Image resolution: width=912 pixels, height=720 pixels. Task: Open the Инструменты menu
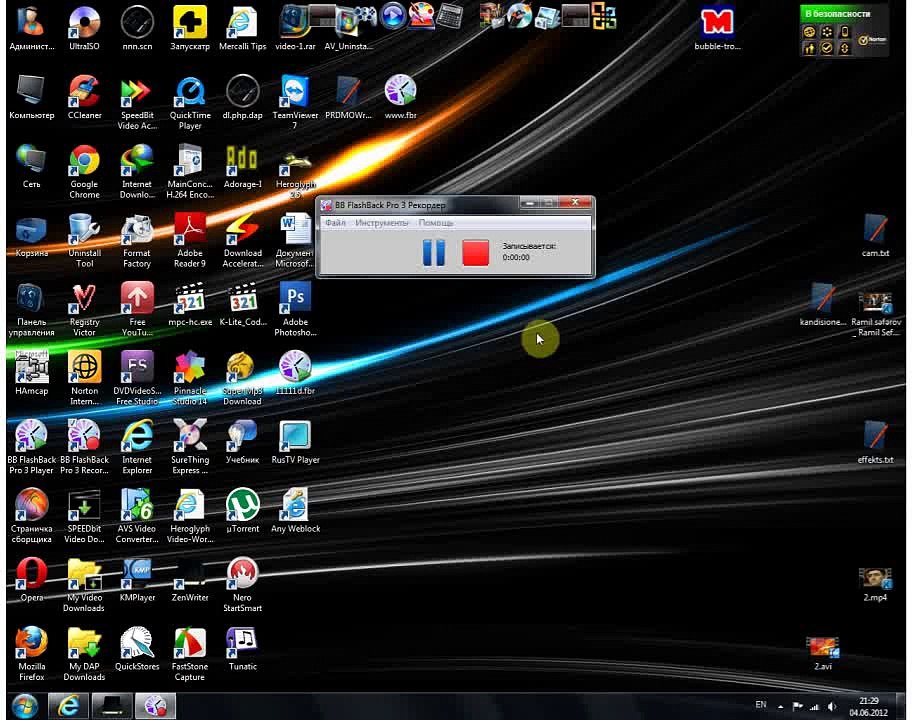382,223
